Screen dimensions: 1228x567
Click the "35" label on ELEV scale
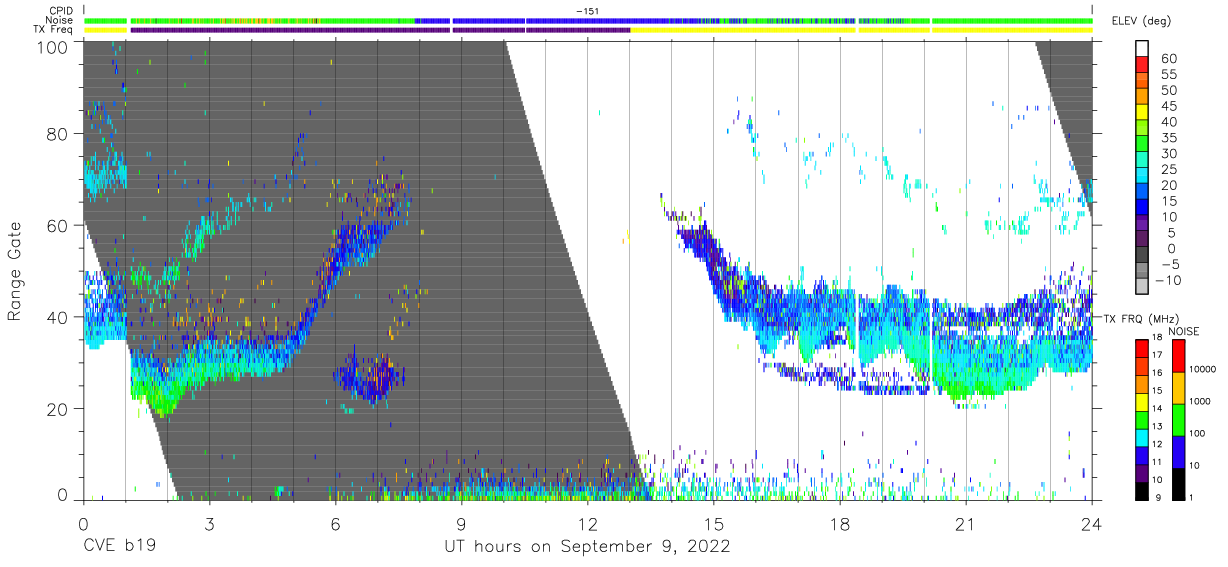pos(1168,138)
